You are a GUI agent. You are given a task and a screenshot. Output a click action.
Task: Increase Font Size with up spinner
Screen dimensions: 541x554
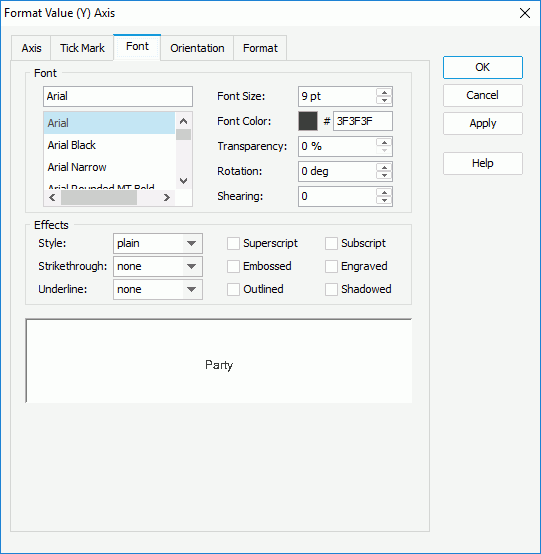coord(384,92)
